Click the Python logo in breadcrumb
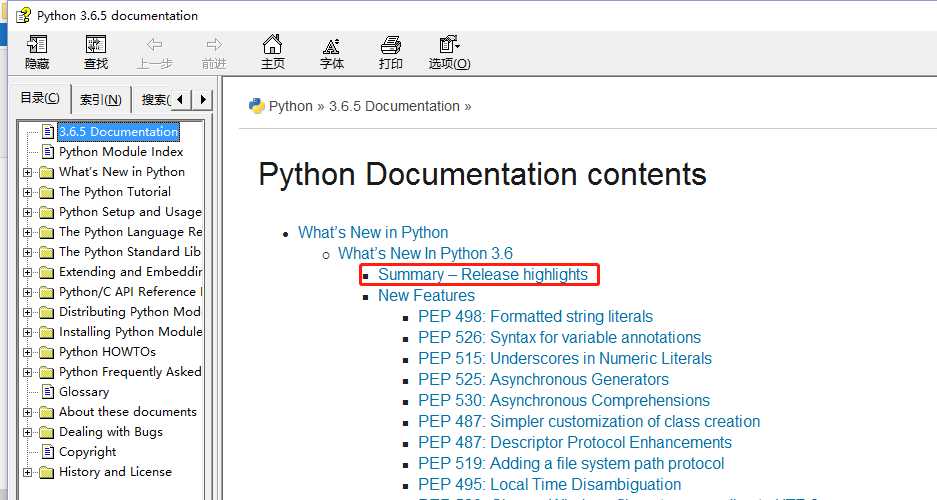 (256, 106)
